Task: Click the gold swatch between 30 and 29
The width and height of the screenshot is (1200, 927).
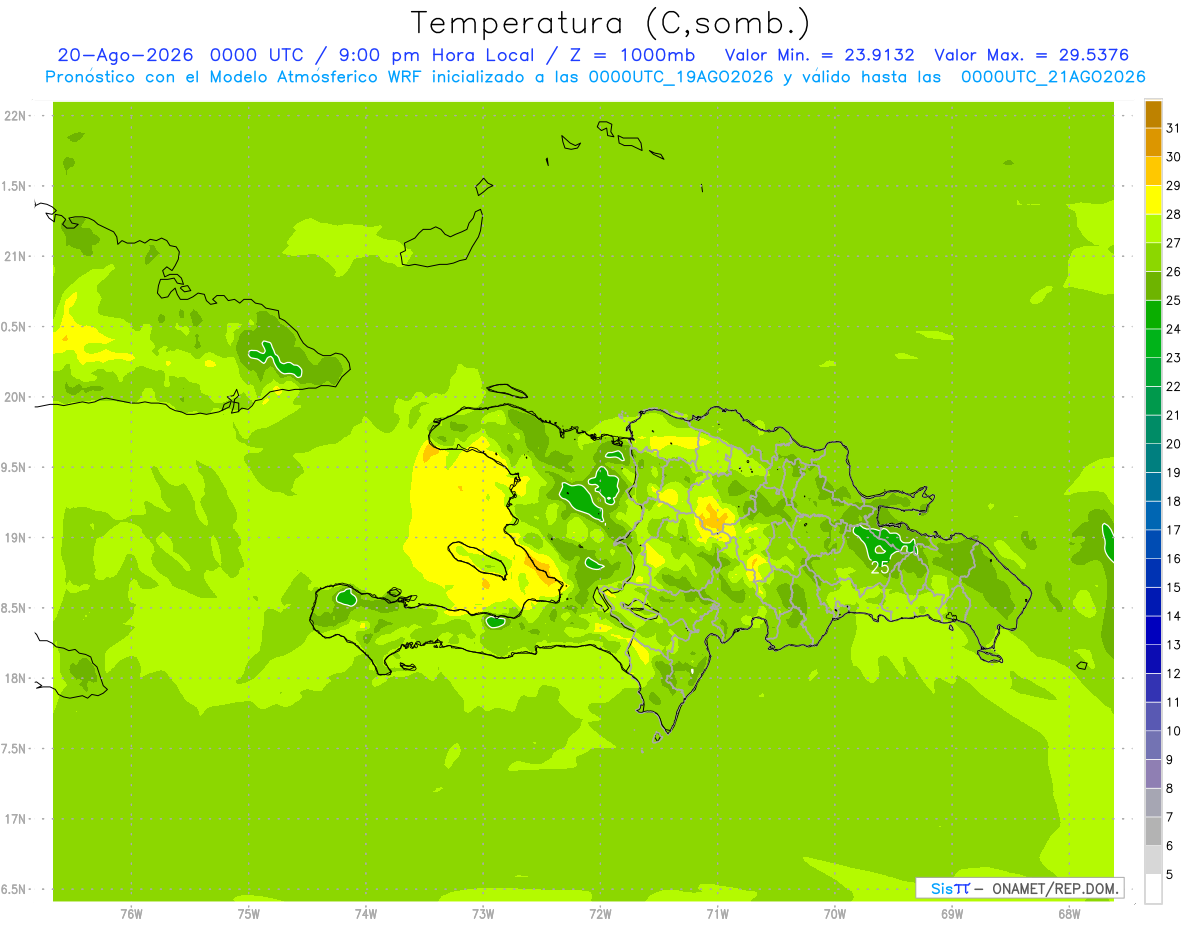Action: tap(1153, 172)
